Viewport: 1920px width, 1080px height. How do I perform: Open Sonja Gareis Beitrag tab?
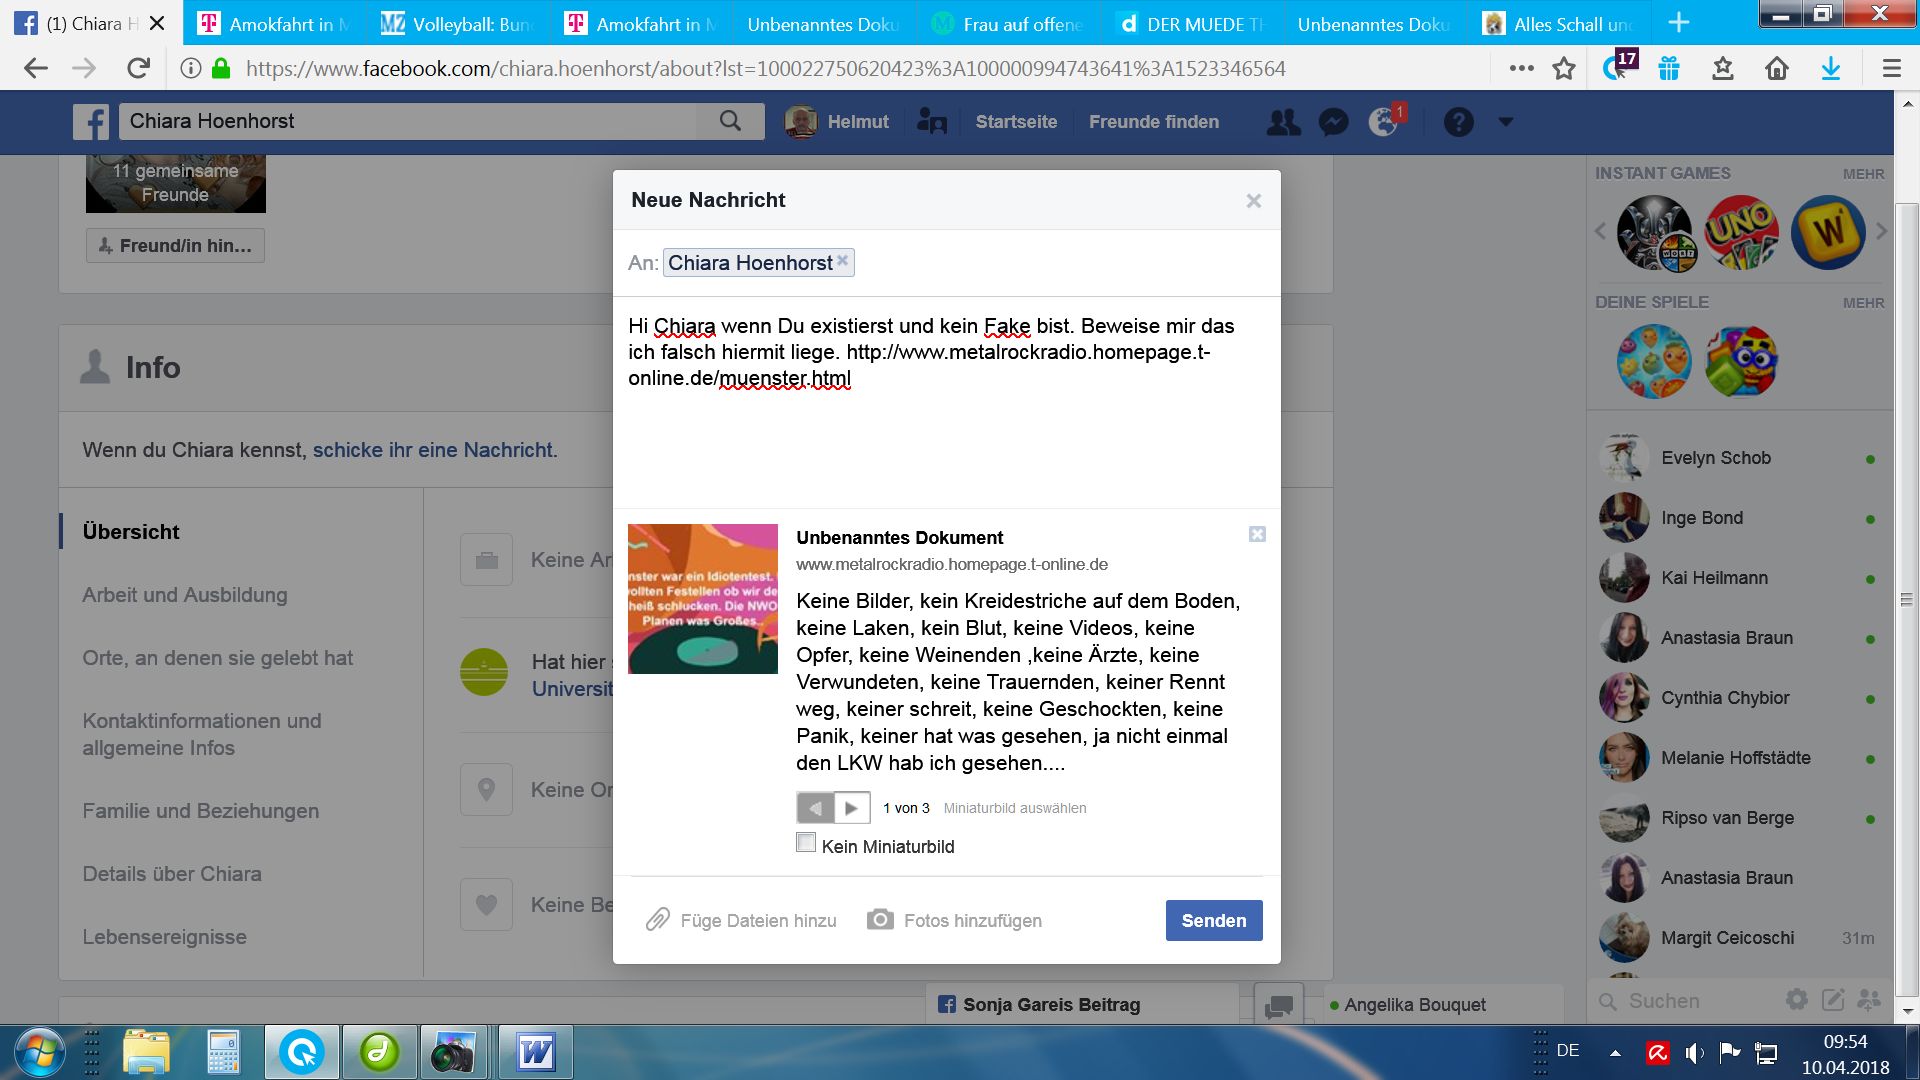coord(1083,1005)
